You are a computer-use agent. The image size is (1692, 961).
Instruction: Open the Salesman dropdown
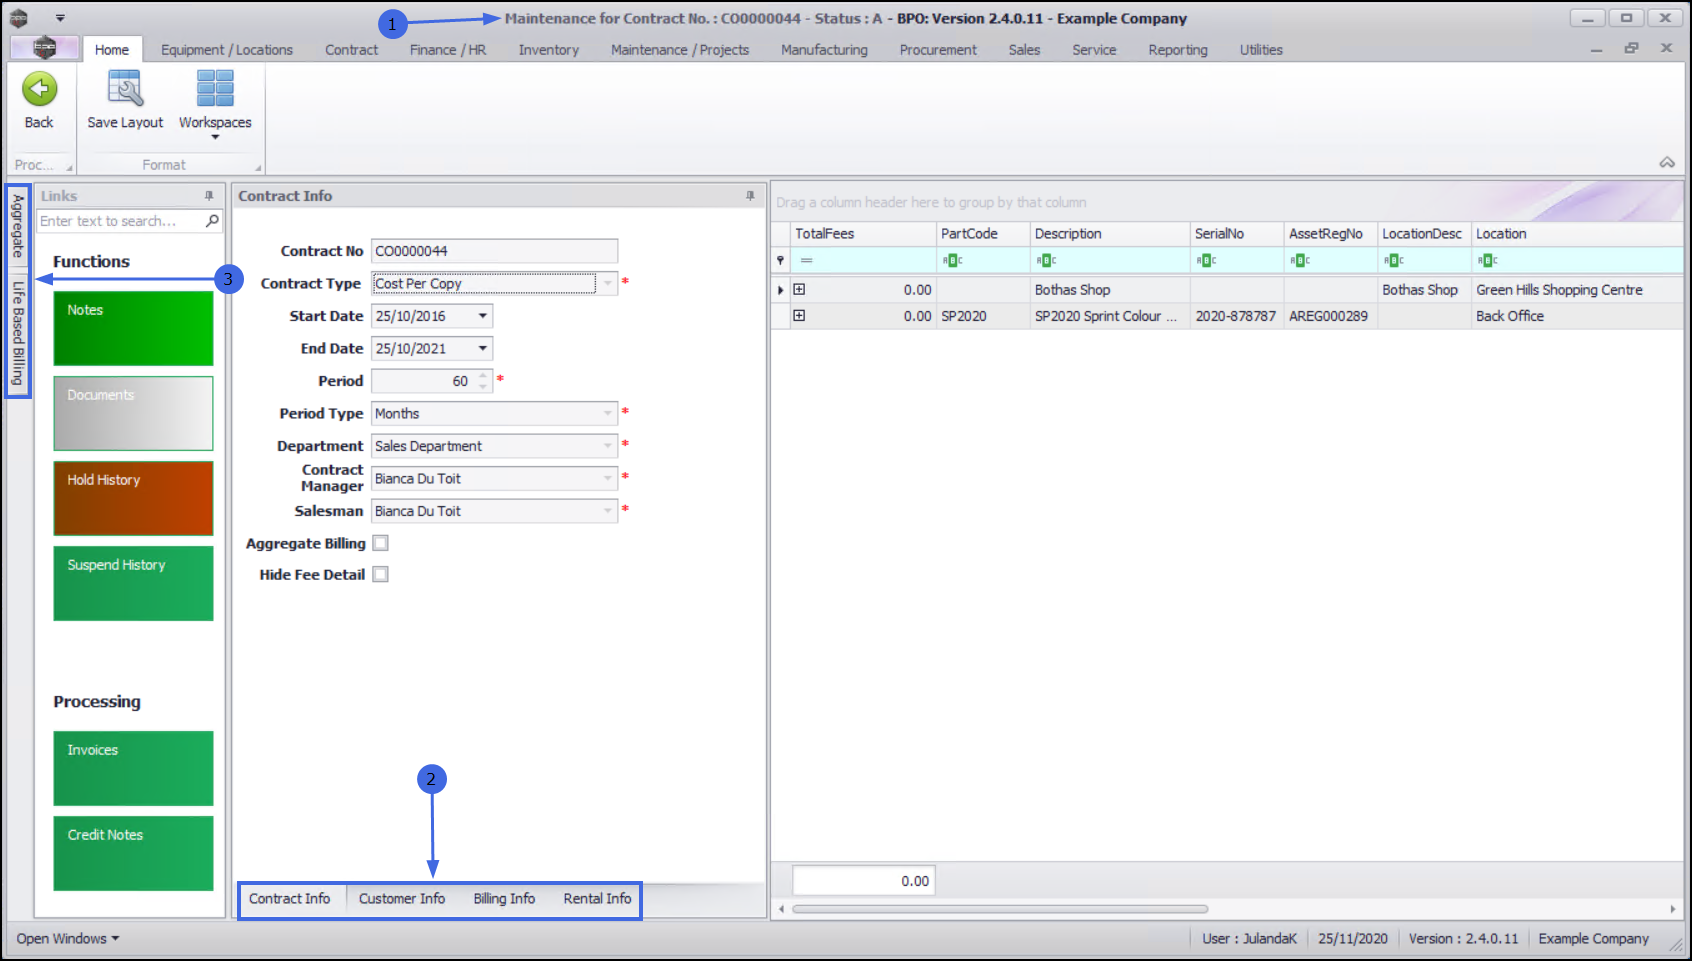(x=607, y=511)
